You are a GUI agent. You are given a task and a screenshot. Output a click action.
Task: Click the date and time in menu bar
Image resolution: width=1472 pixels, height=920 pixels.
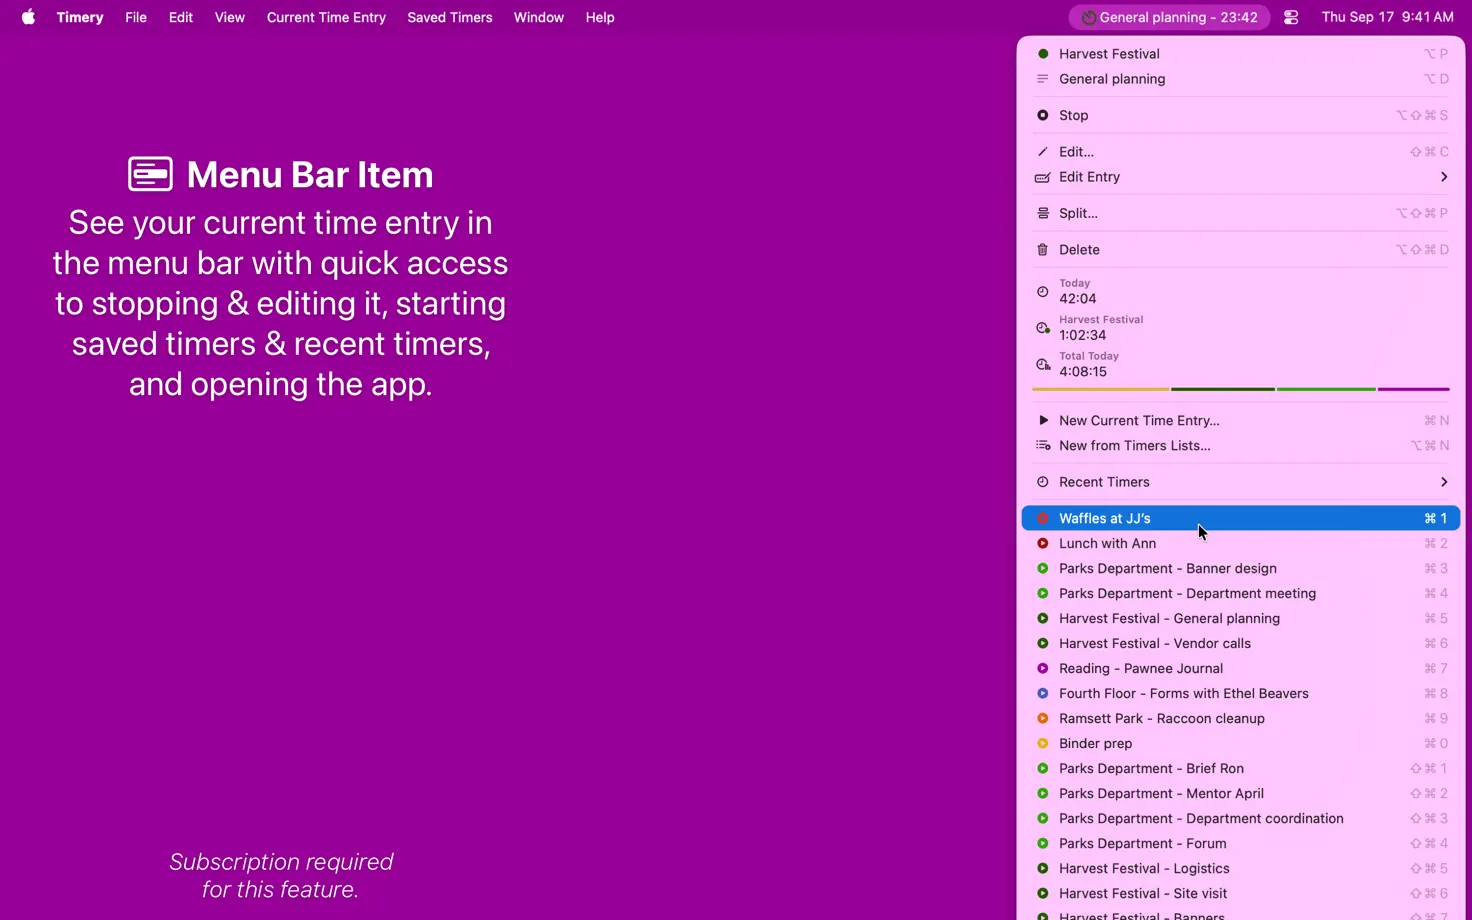pyautogui.click(x=1387, y=17)
